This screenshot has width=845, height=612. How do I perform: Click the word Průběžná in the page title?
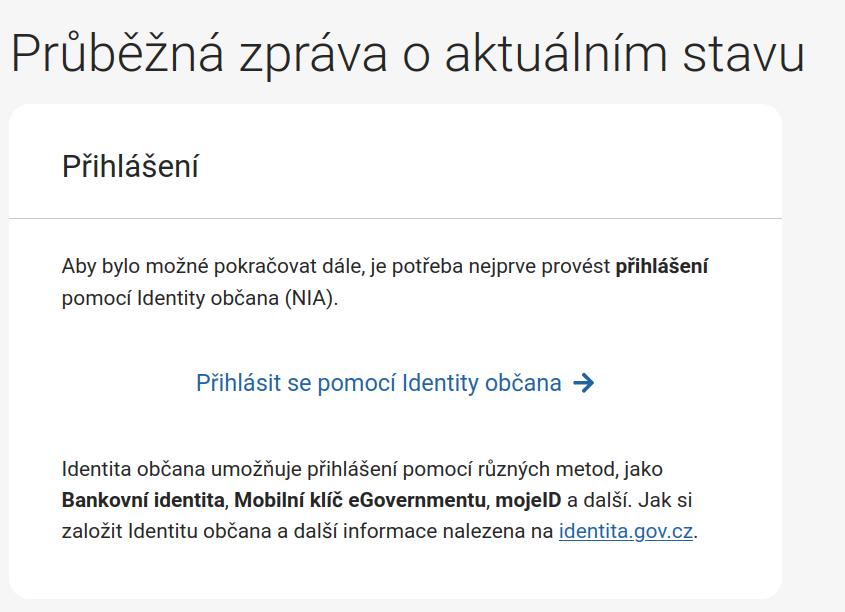coord(117,54)
